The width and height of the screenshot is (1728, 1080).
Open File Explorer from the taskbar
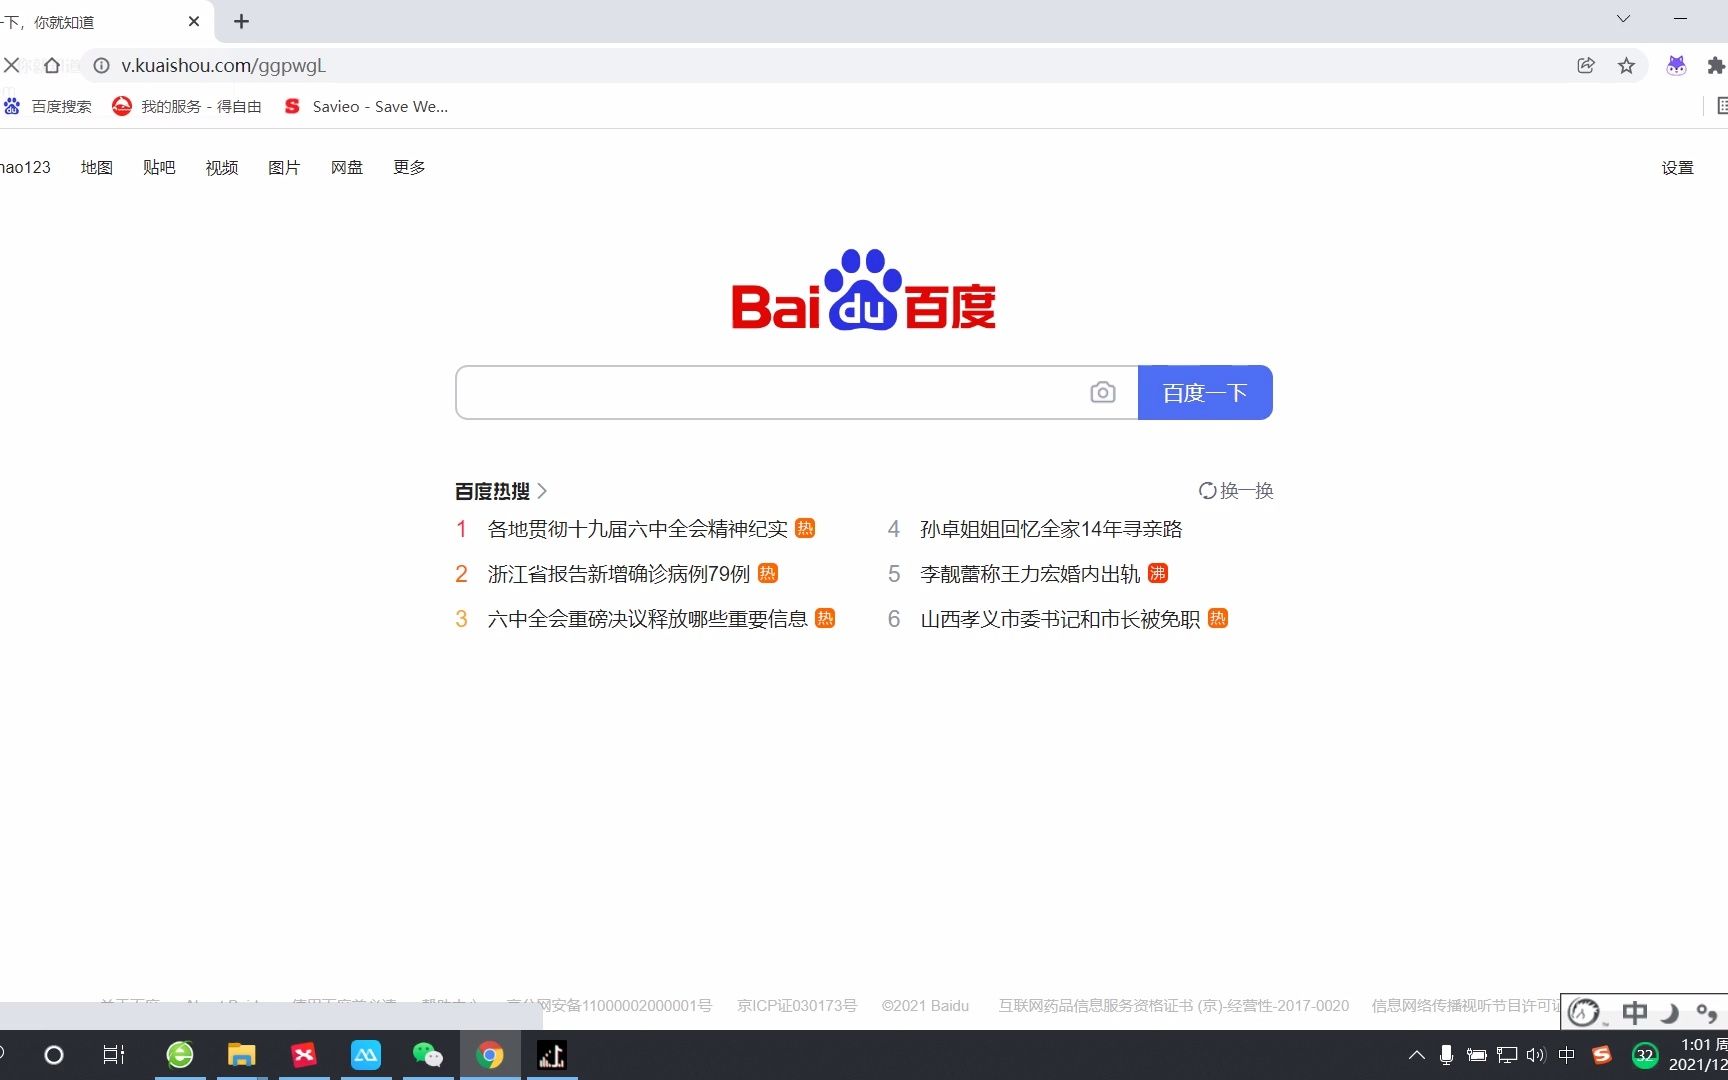(241, 1055)
